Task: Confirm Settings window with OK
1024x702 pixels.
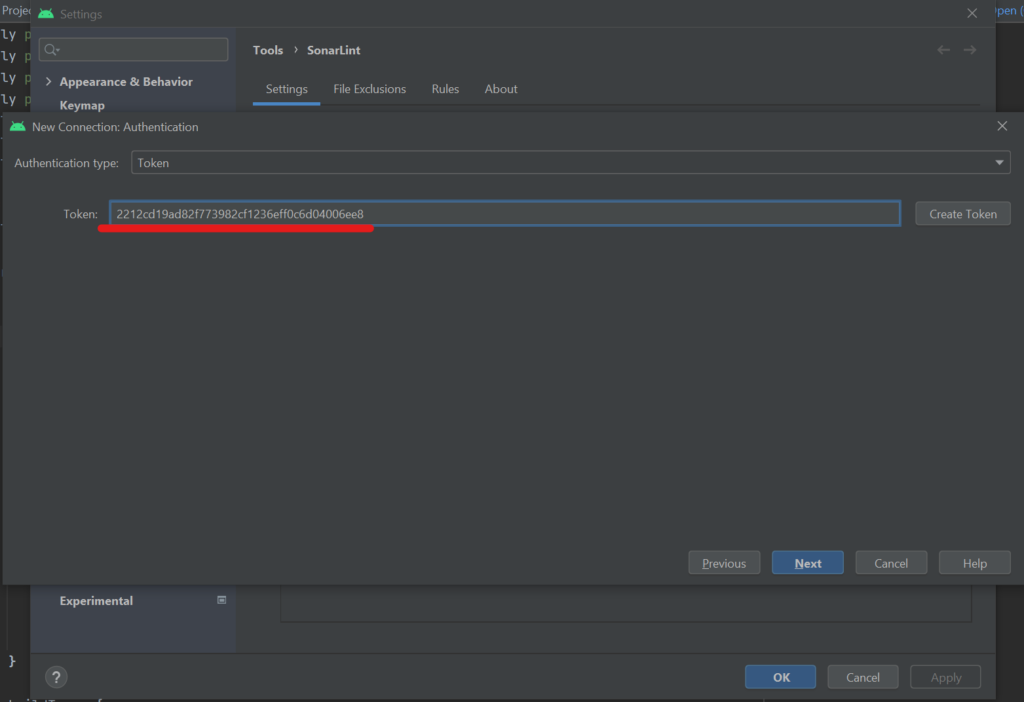Action: (780, 677)
